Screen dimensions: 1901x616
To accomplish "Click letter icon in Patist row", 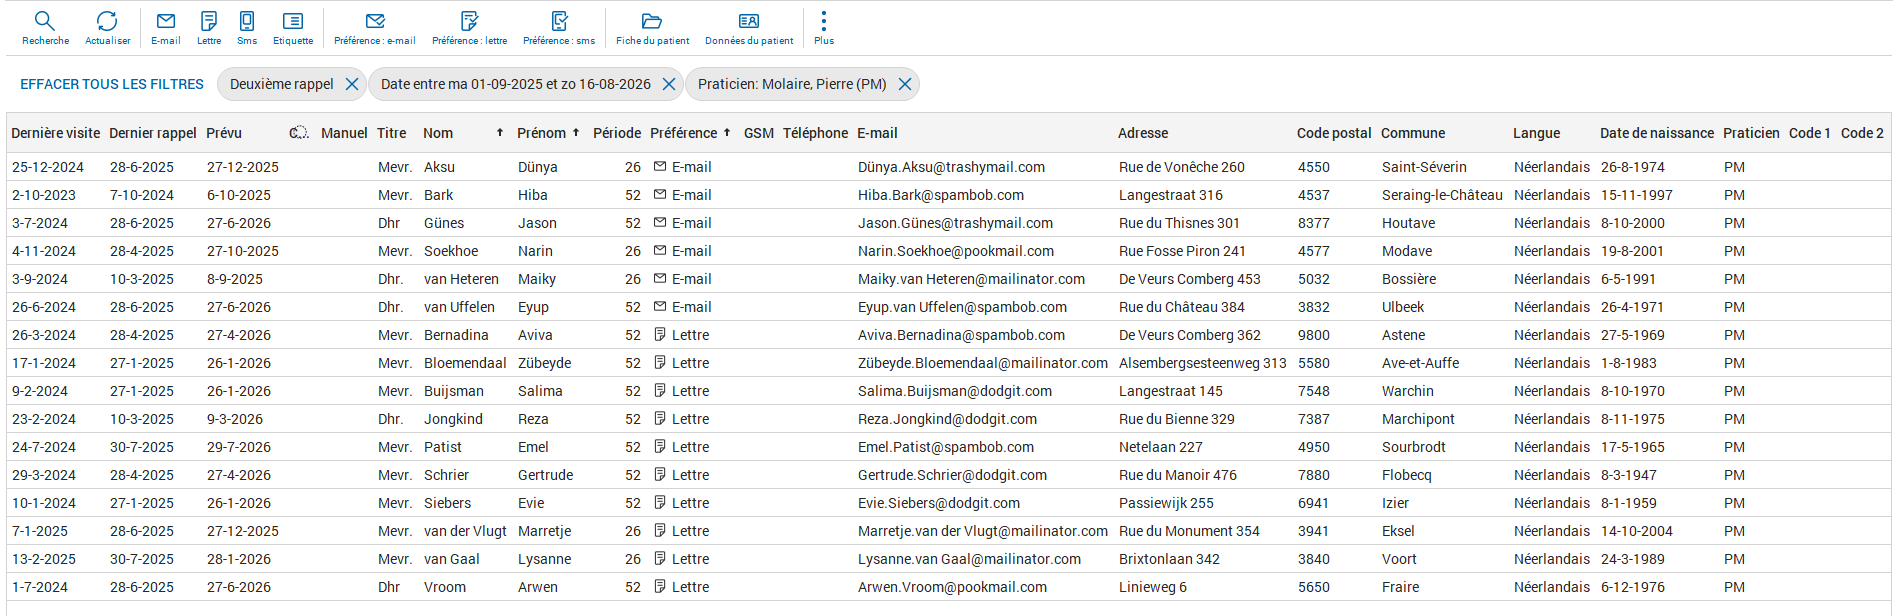I will (x=660, y=447).
